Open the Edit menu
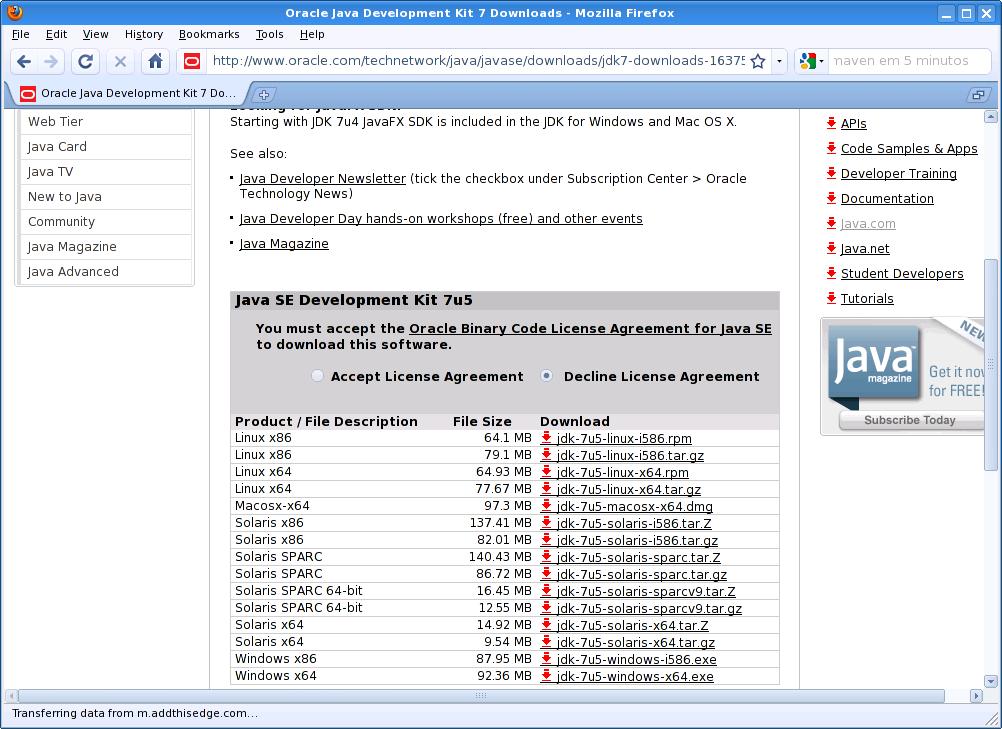The width and height of the screenshot is (1002, 729). tap(56, 35)
